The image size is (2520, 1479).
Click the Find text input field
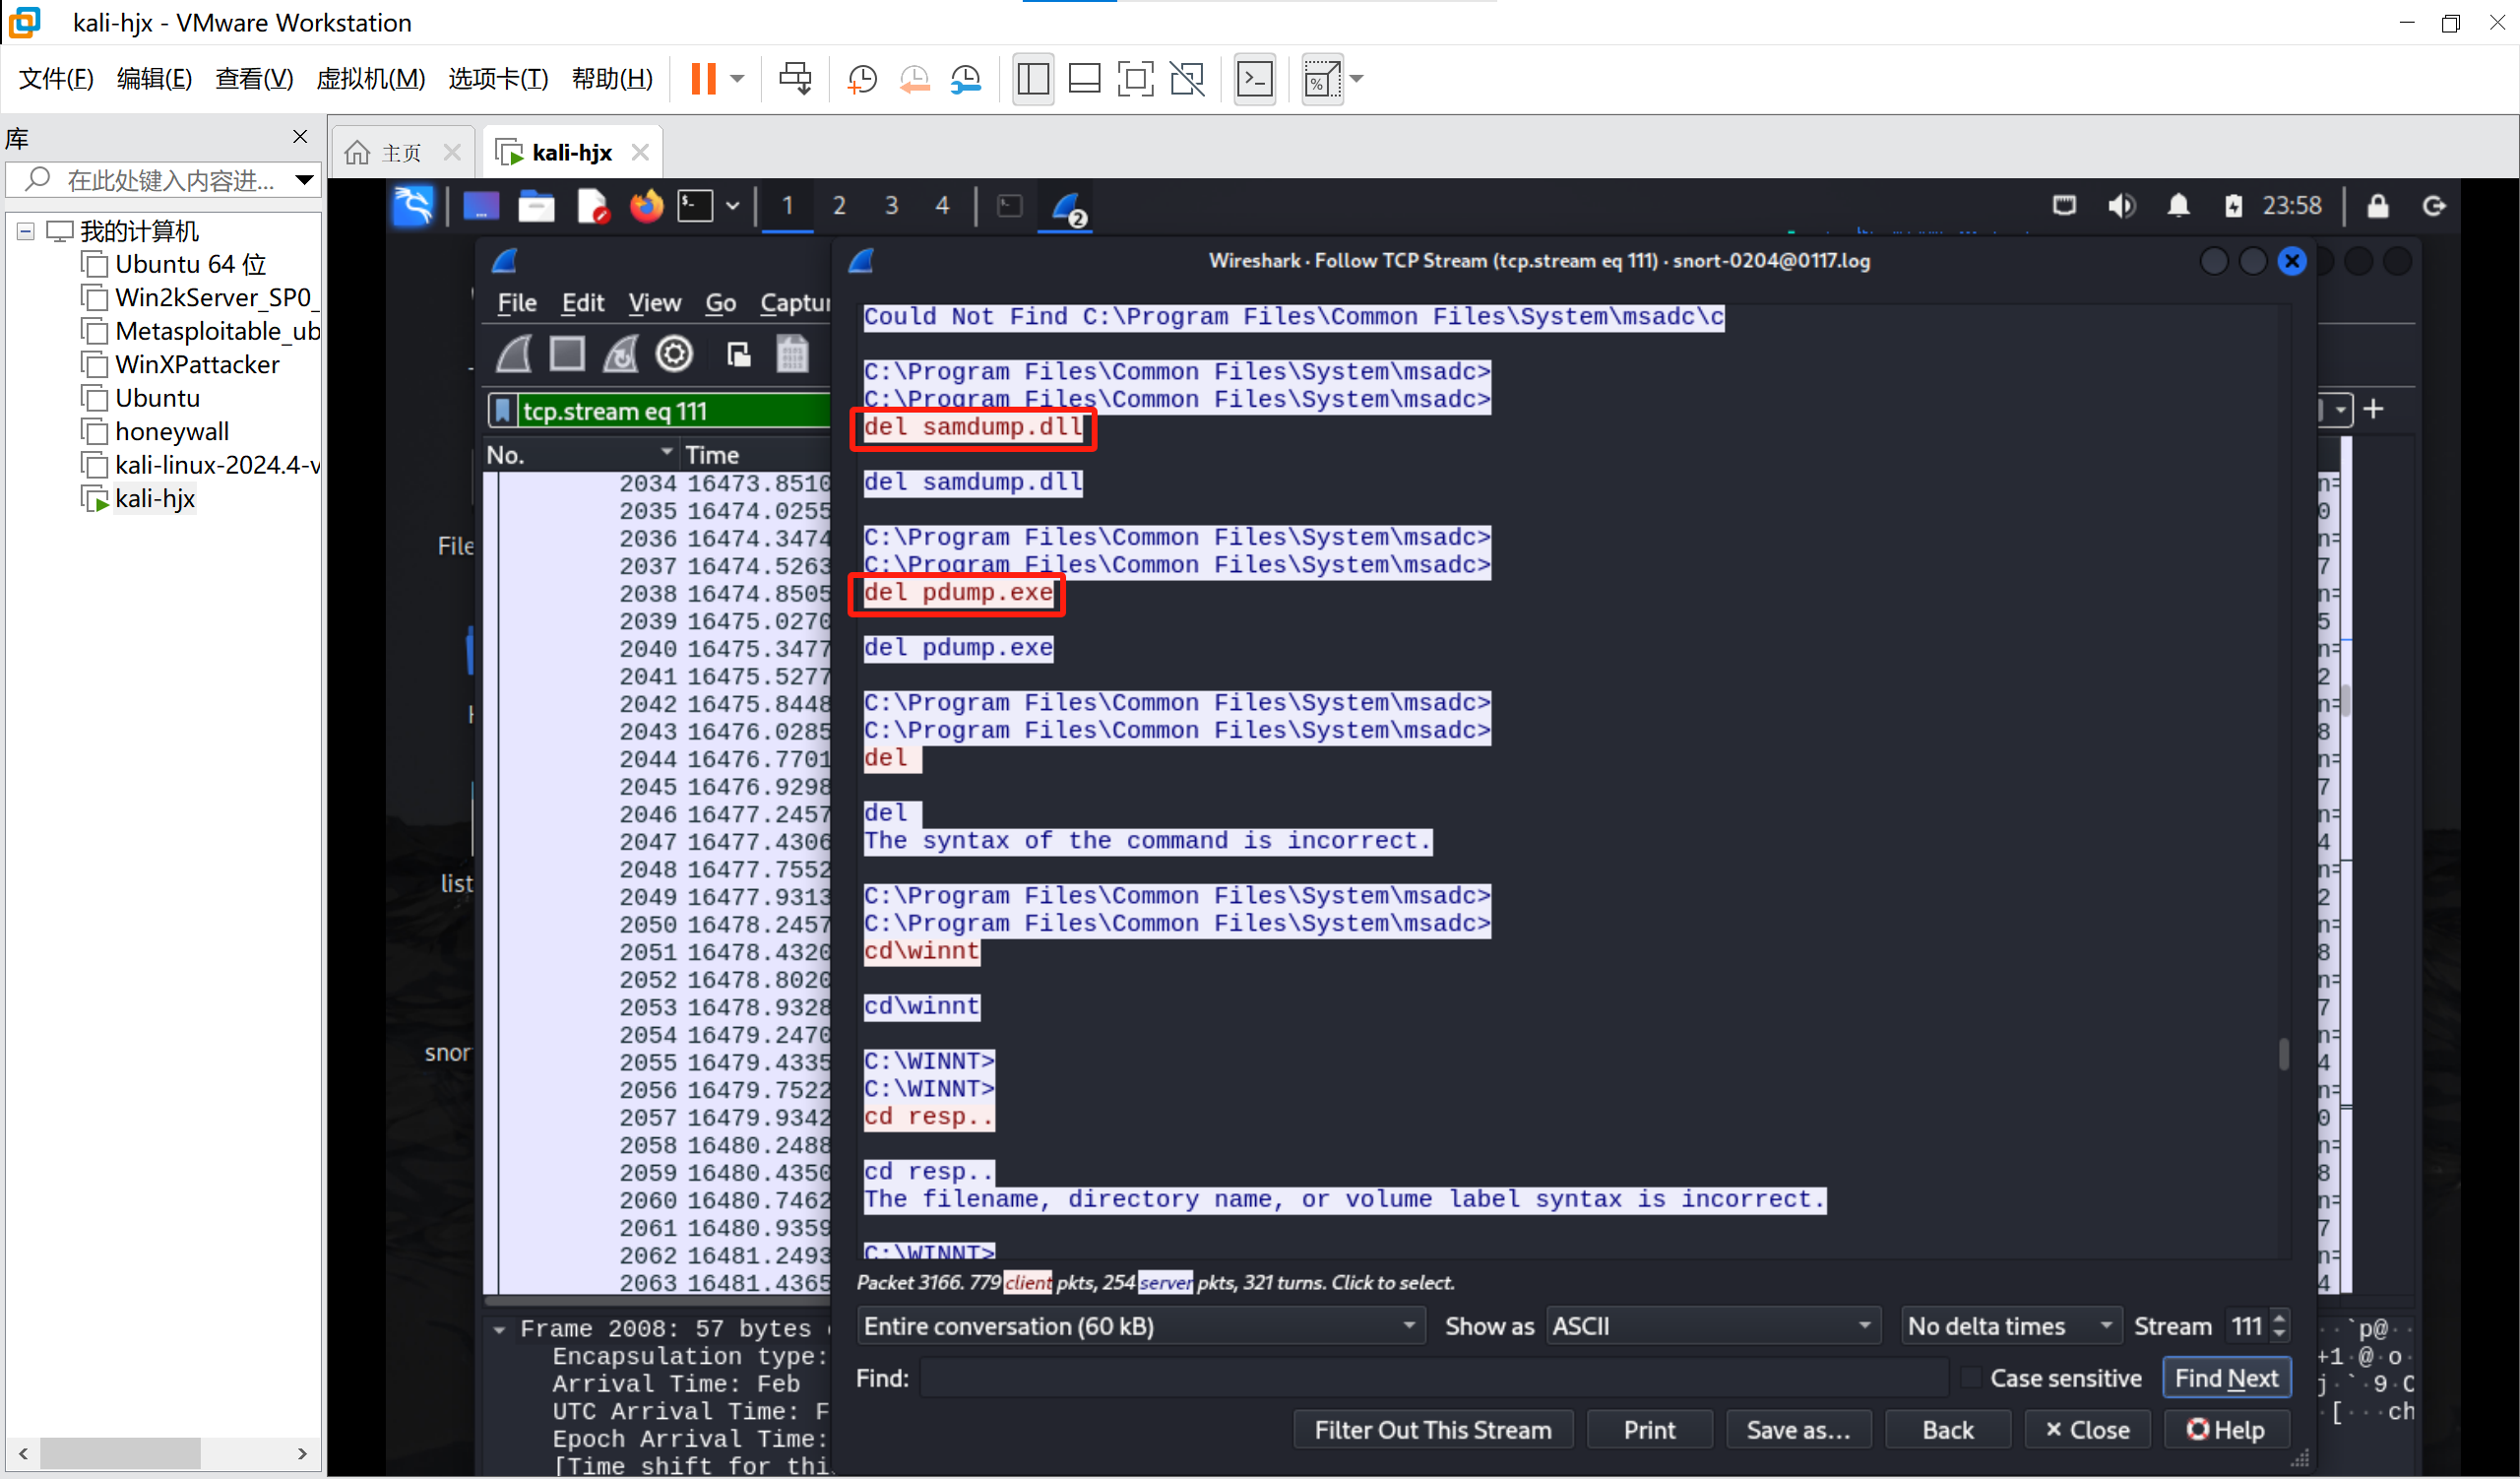point(1434,1378)
